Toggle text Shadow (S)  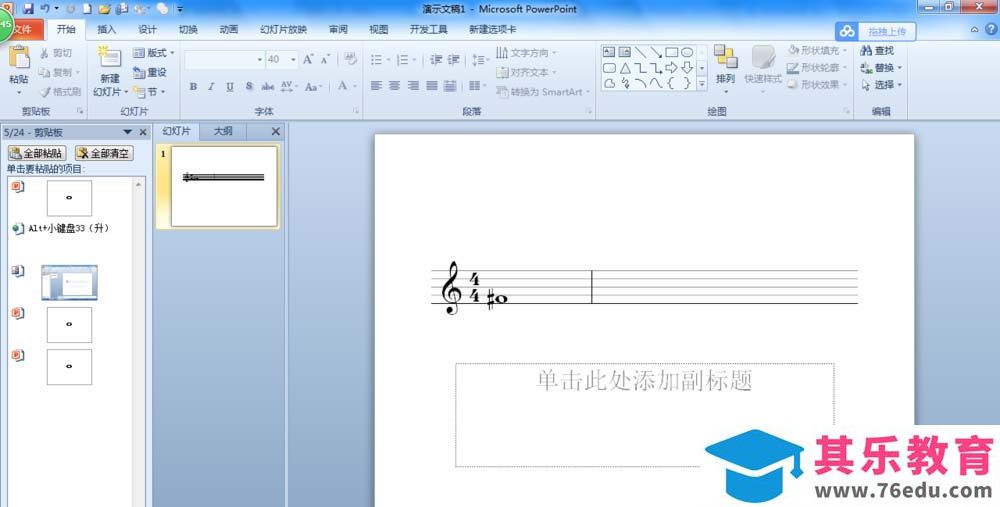[249, 86]
